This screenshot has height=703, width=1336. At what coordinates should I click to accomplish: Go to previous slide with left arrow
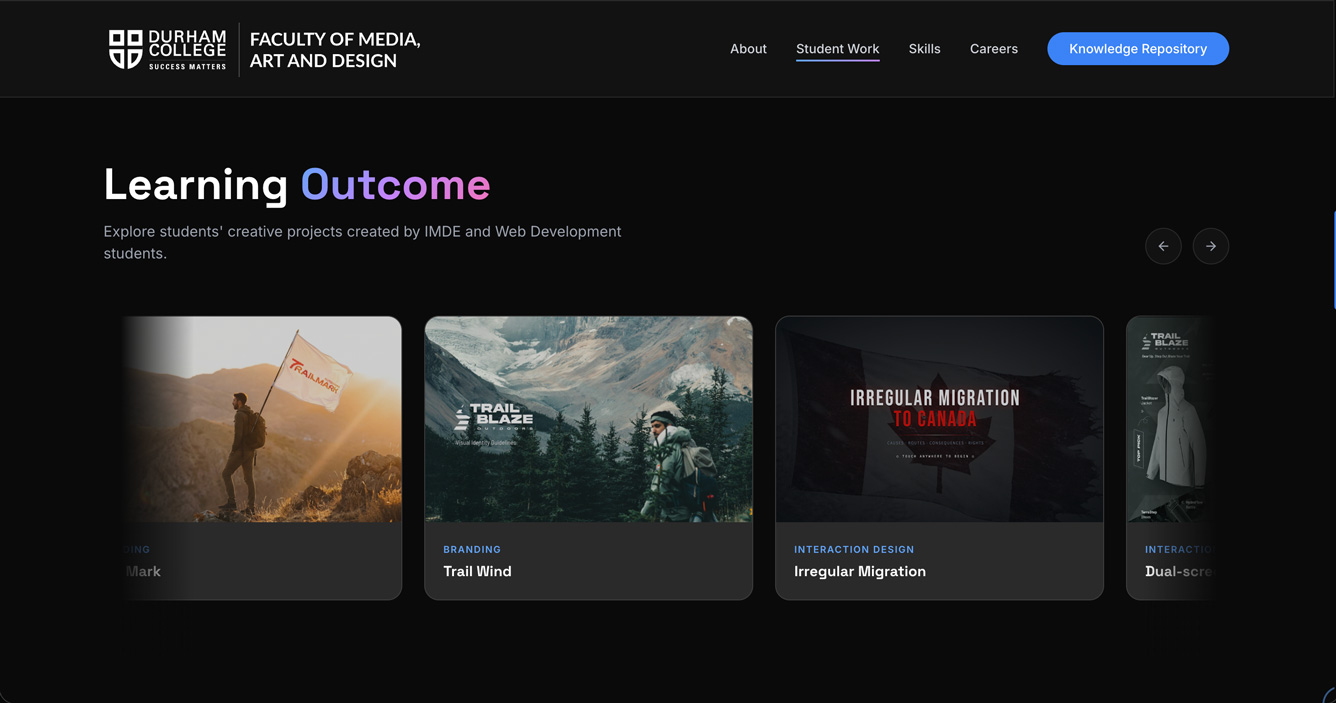point(1163,246)
